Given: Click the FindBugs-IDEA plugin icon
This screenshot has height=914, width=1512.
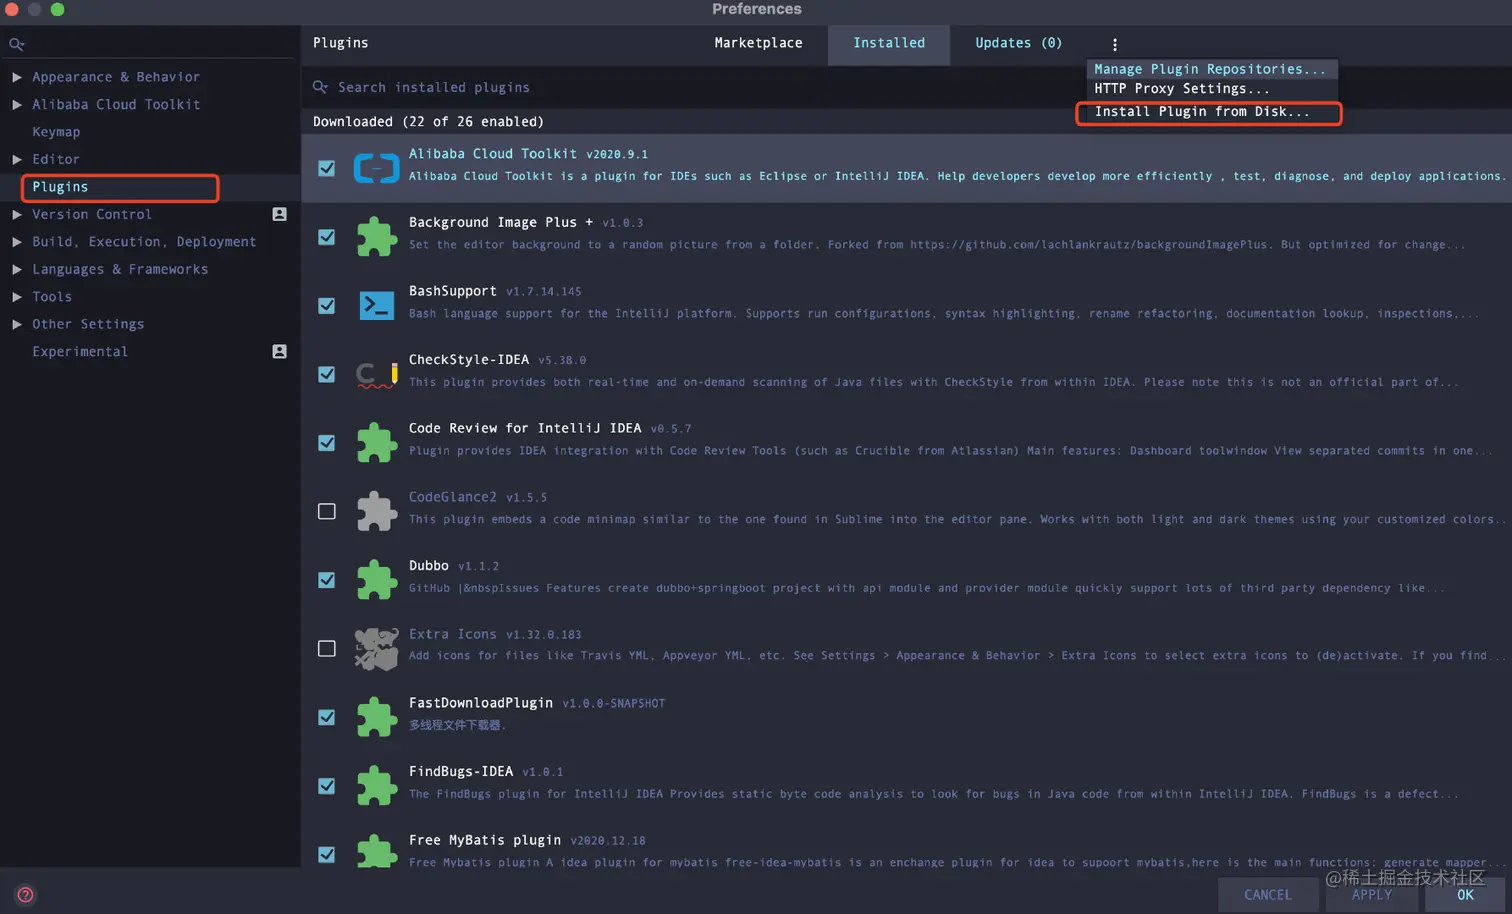Looking at the screenshot, I should [x=376, y=786].
